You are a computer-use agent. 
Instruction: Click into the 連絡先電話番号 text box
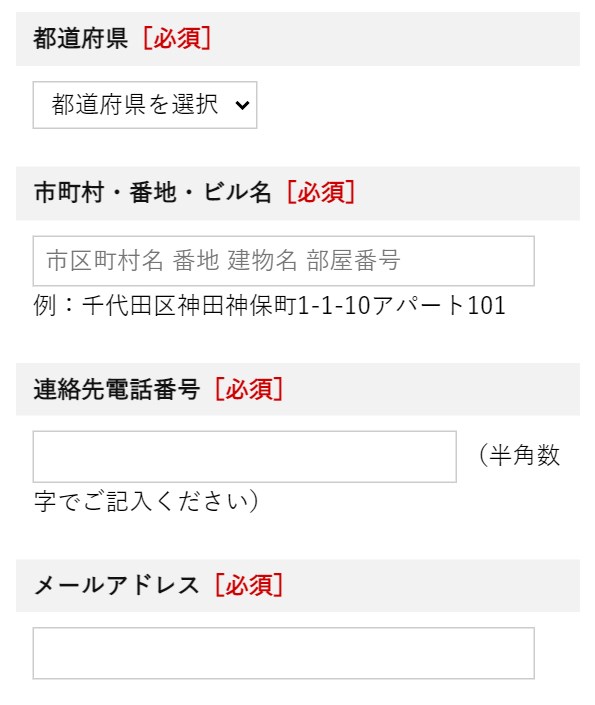(245, 457)
